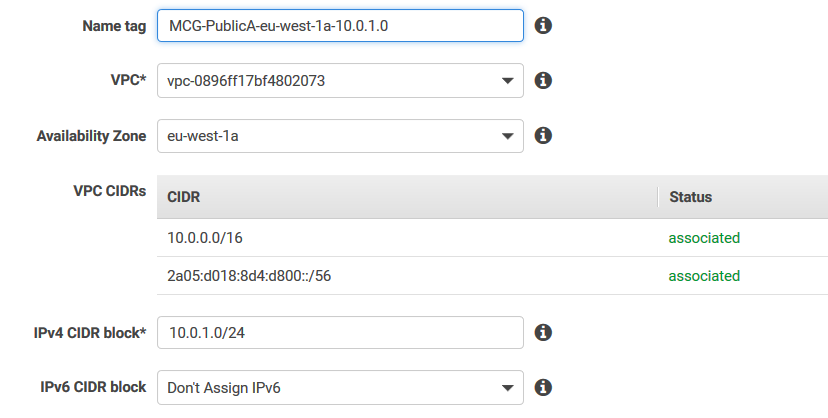Screen dimensions: 828x418
Task: Click the Status column header
Action: 690,197
